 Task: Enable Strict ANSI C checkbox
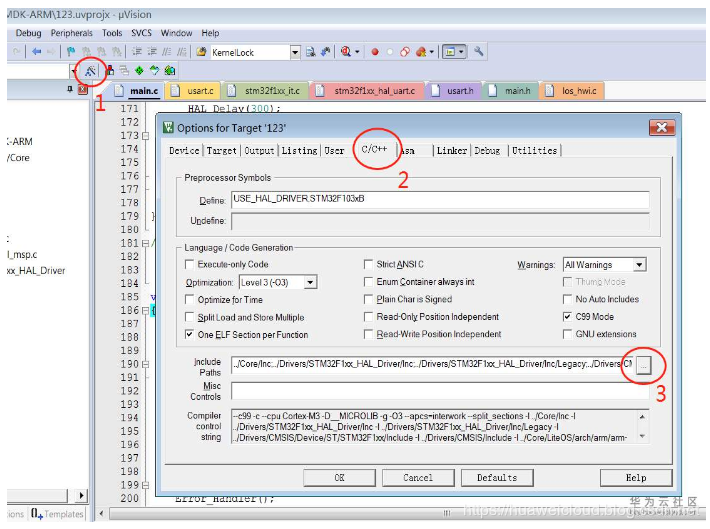coord(368,264)
